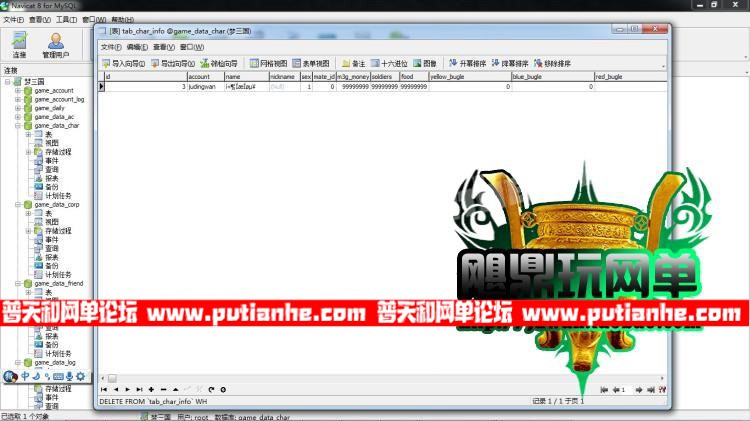Screen dimensions: 750x421
Task: Switch to 网格视图 grid view
Action: point(268,63)
